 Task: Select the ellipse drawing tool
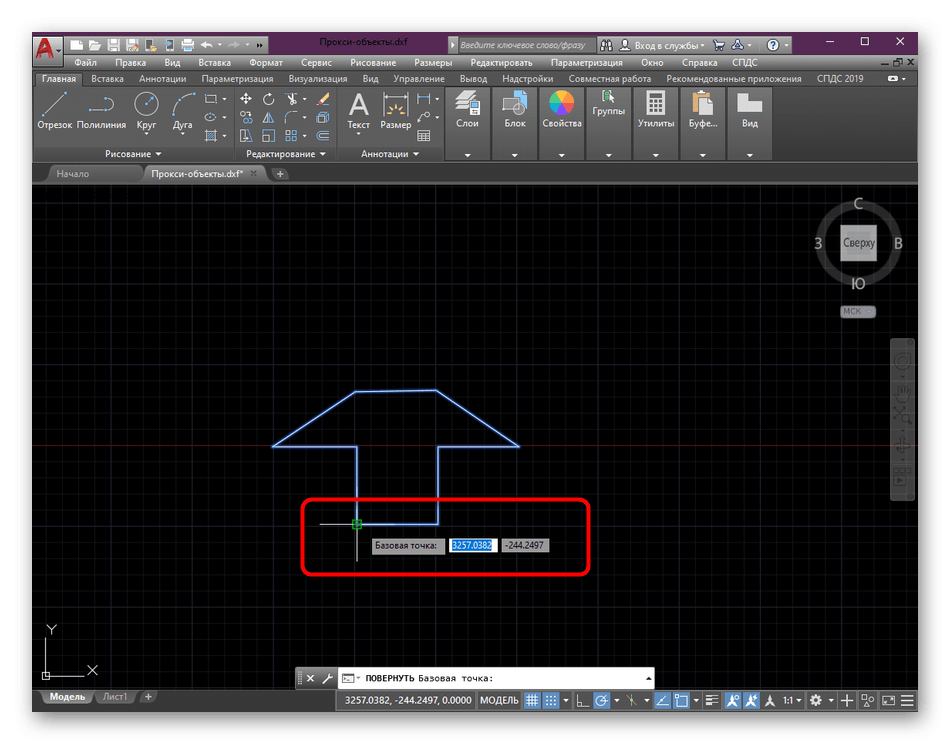(210, 117)
